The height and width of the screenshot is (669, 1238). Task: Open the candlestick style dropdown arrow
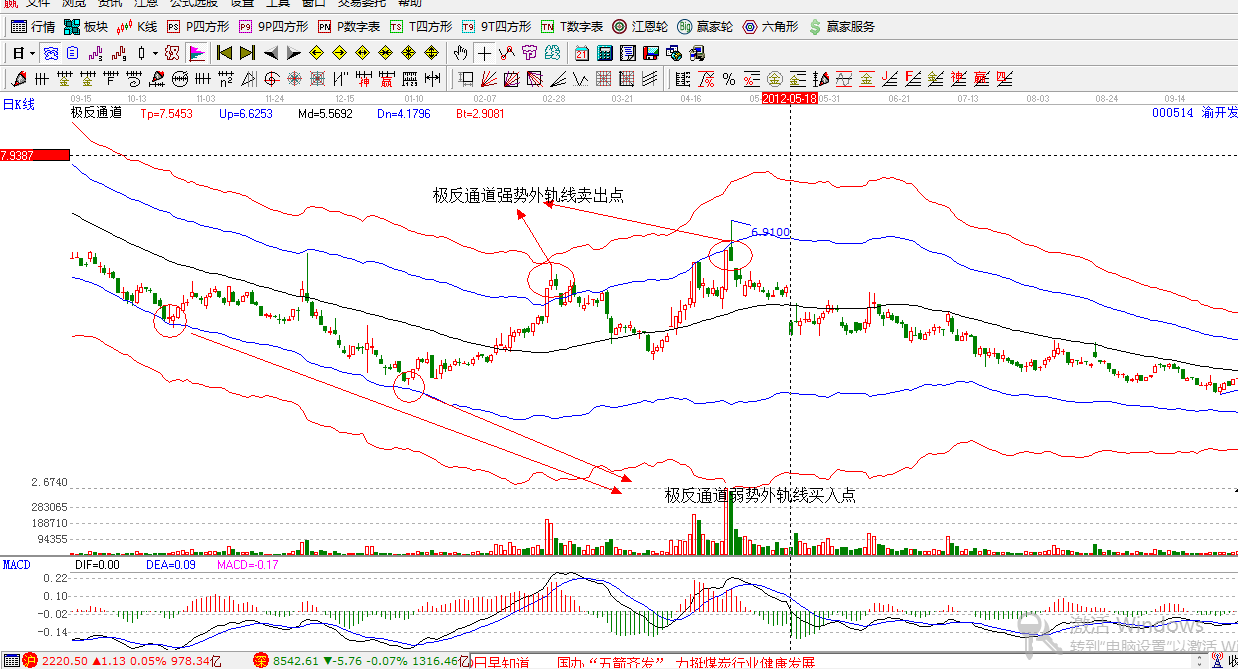click(155, 53)
